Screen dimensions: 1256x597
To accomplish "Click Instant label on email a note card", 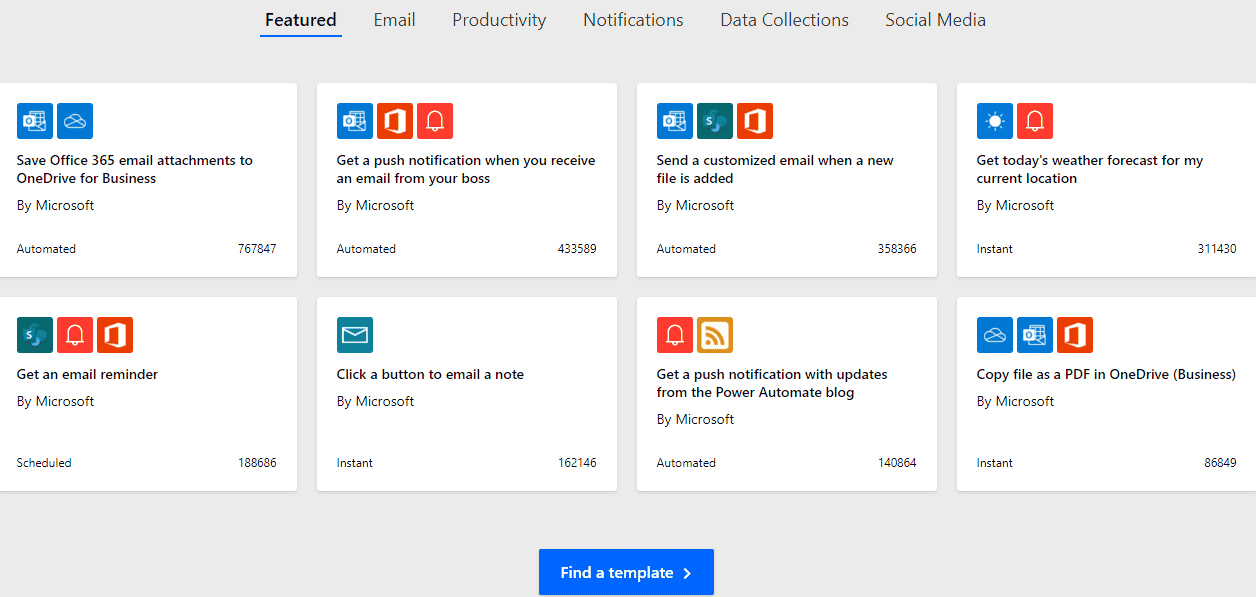I will [x=355, y=463].
